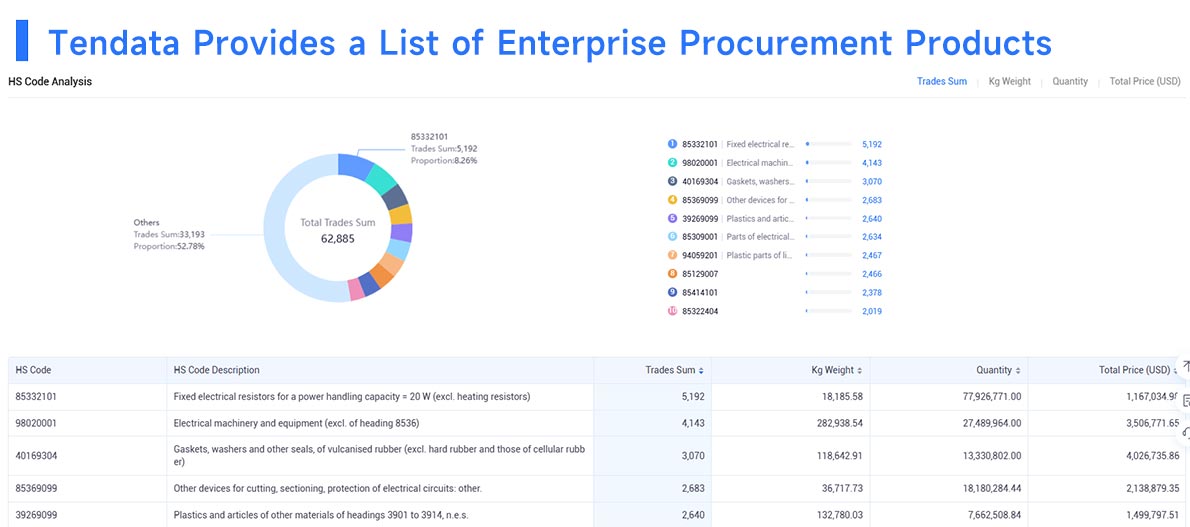1190x527 pixels.
Task: Click progress bar for legend item 98020001
Action: tap(828, 163)
